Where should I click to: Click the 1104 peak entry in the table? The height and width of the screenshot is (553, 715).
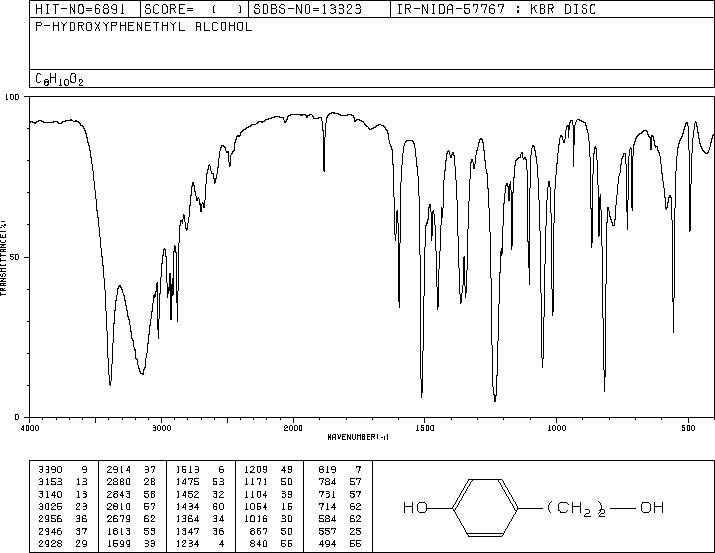(269, 494)
